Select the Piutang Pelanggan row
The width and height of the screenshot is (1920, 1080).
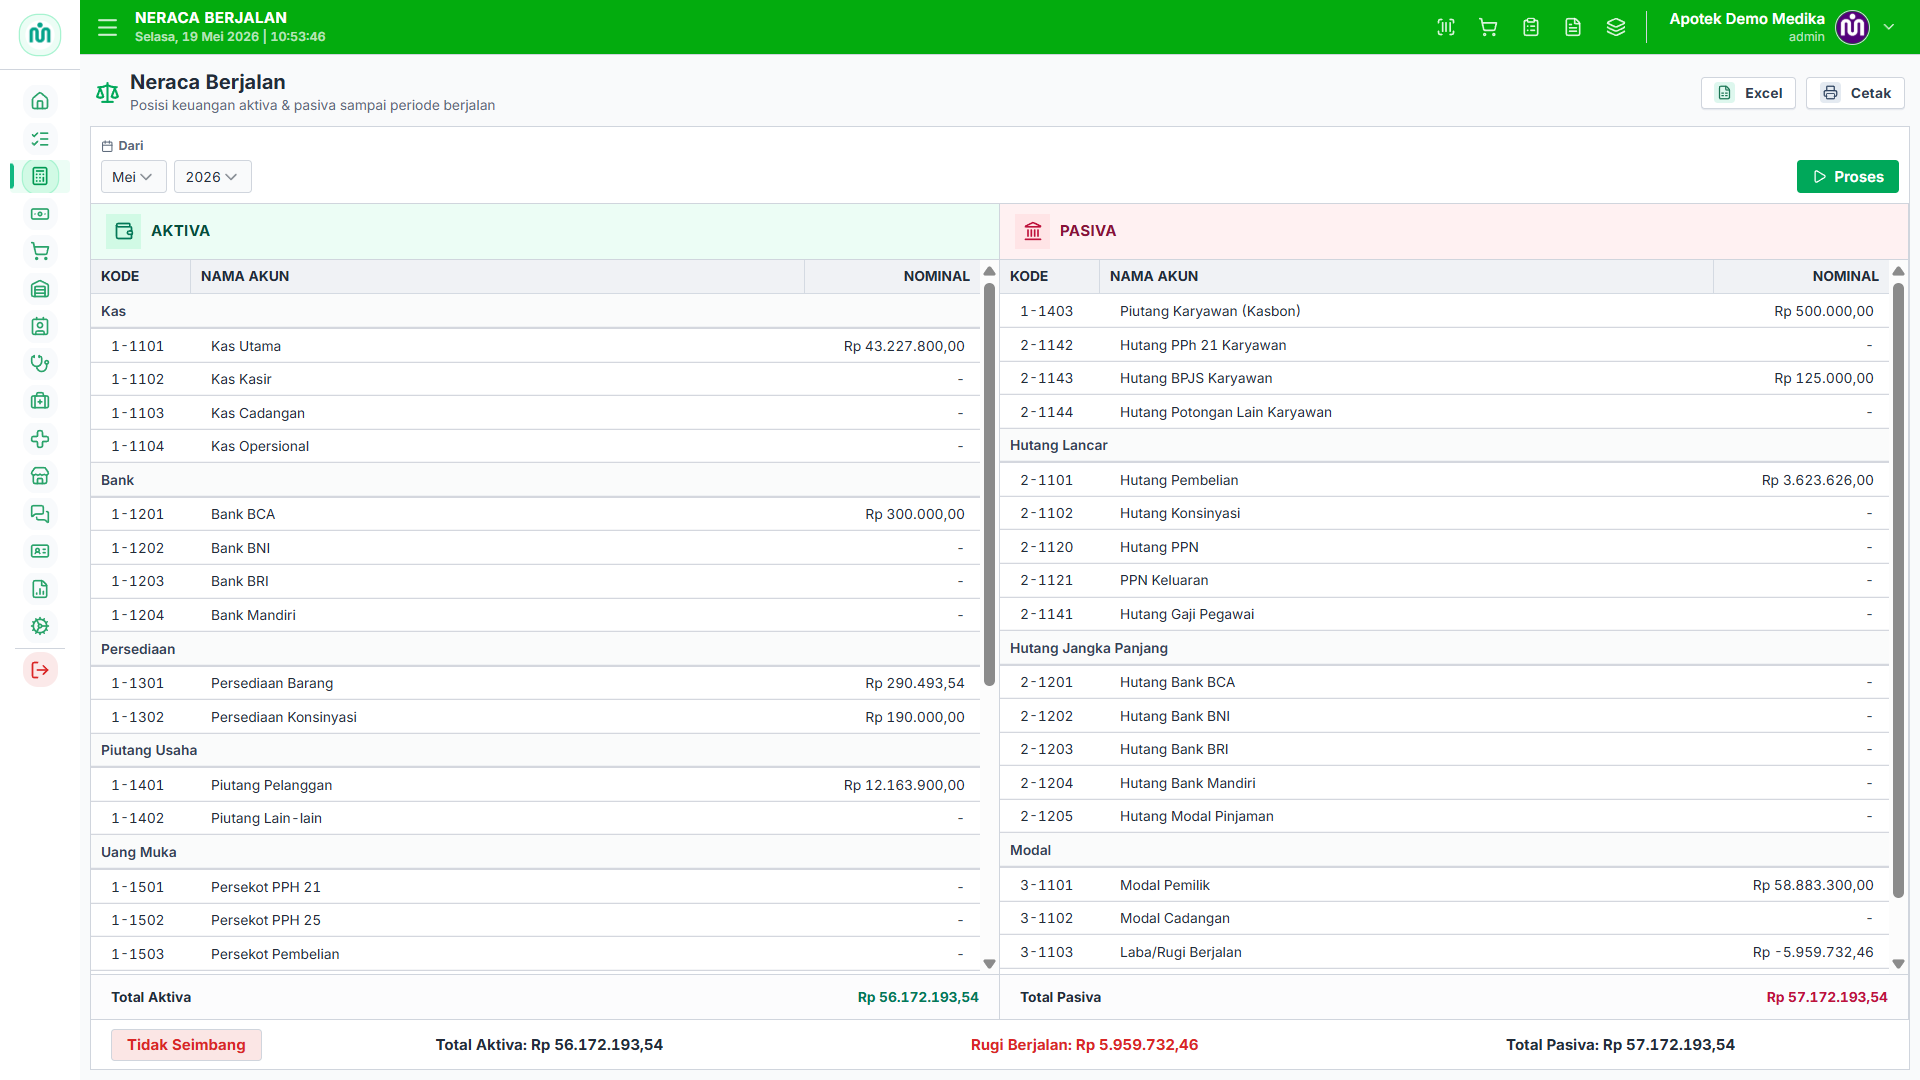pyautogui.click(x=535, y=785)
